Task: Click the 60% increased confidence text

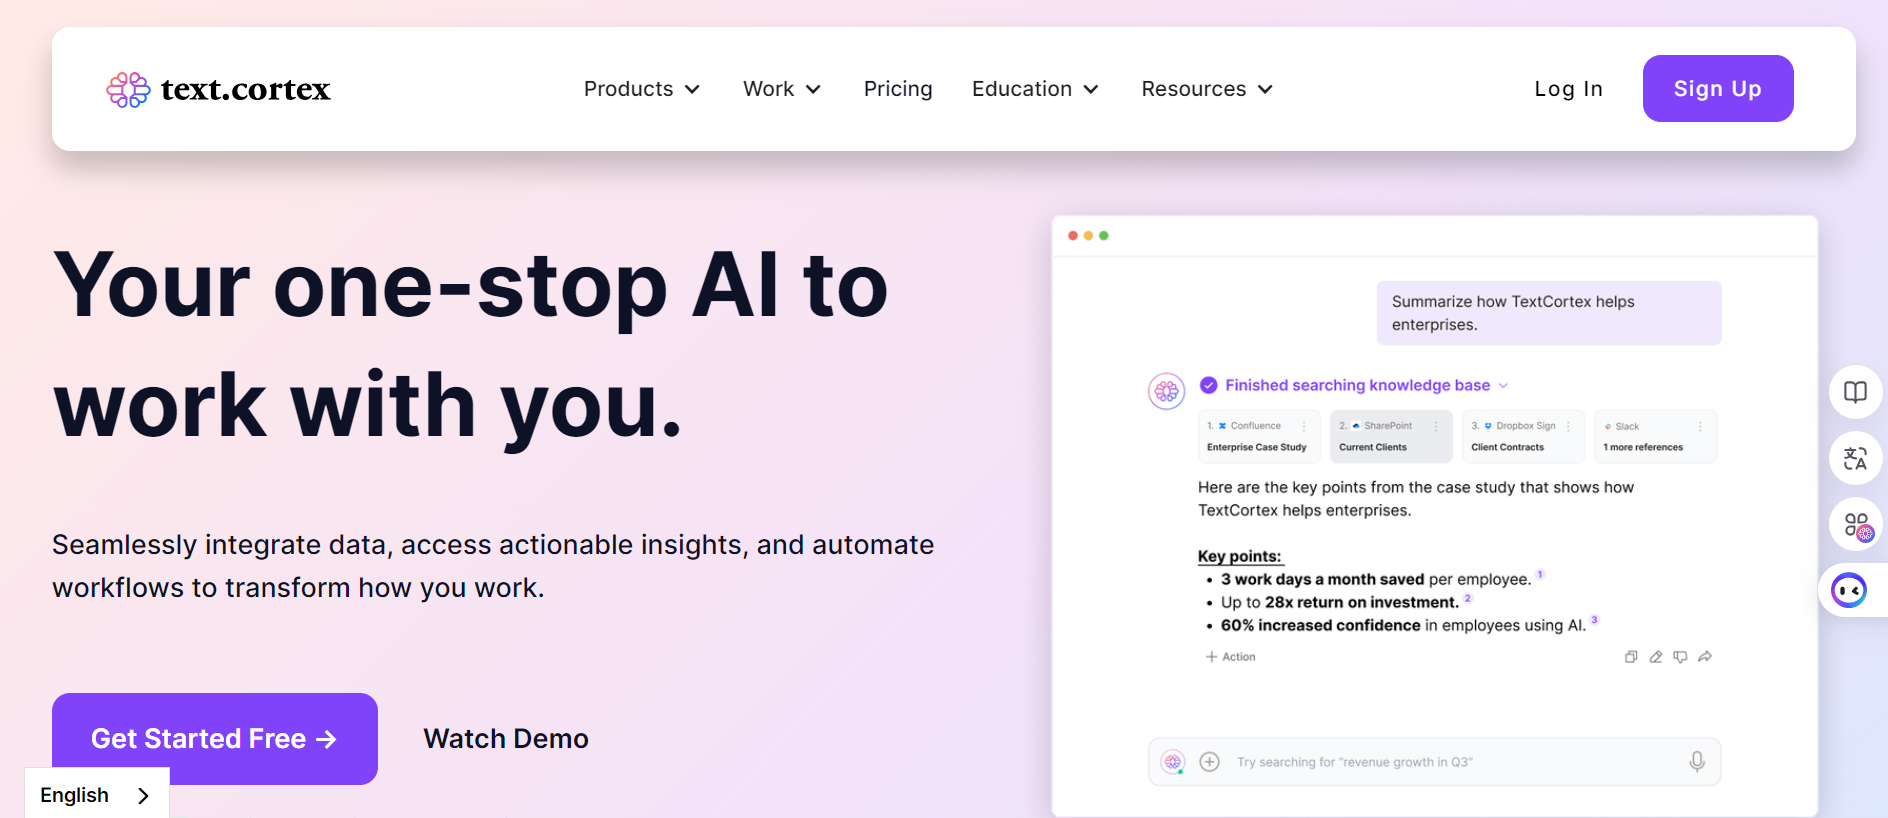Action: point(1320,625)
